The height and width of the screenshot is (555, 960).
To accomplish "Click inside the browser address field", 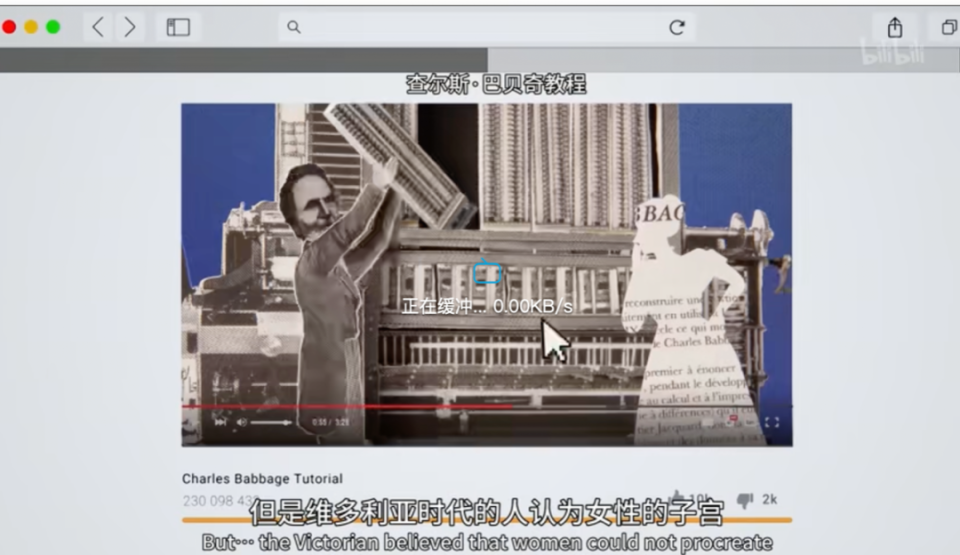I will (x=487, y=27).
